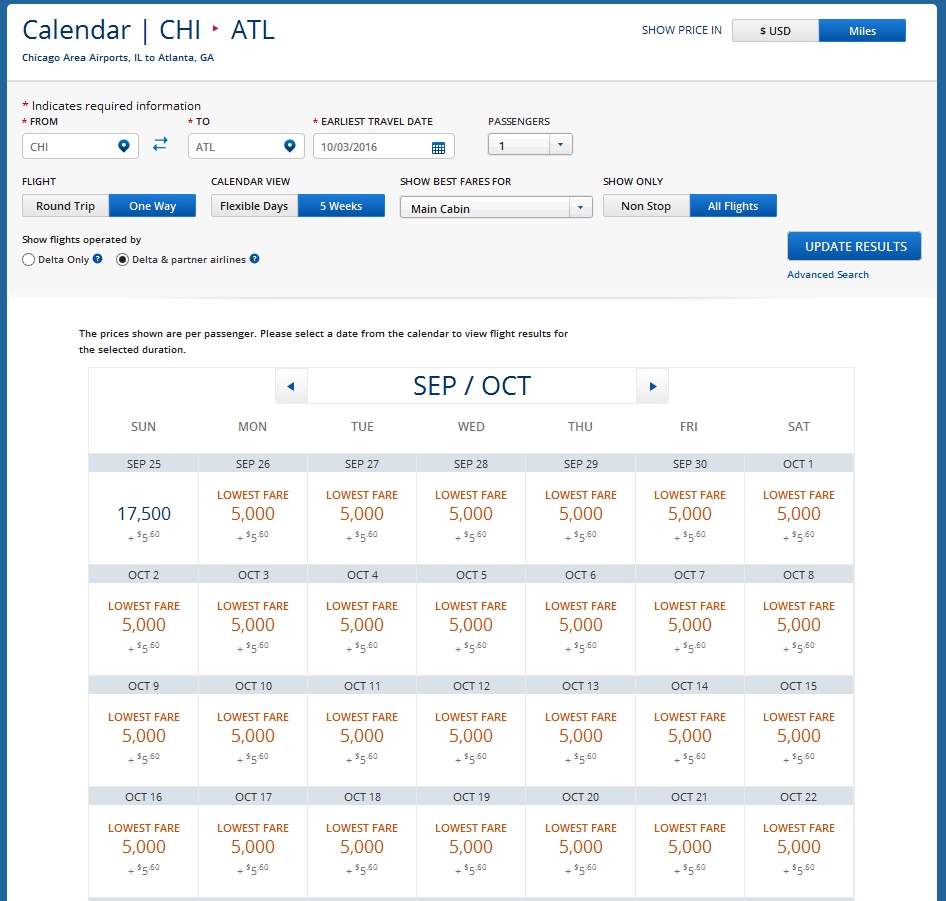This screenshot has width=946, height=901.
Task: Select the Delta Only radio button
Action: (28, 260)
